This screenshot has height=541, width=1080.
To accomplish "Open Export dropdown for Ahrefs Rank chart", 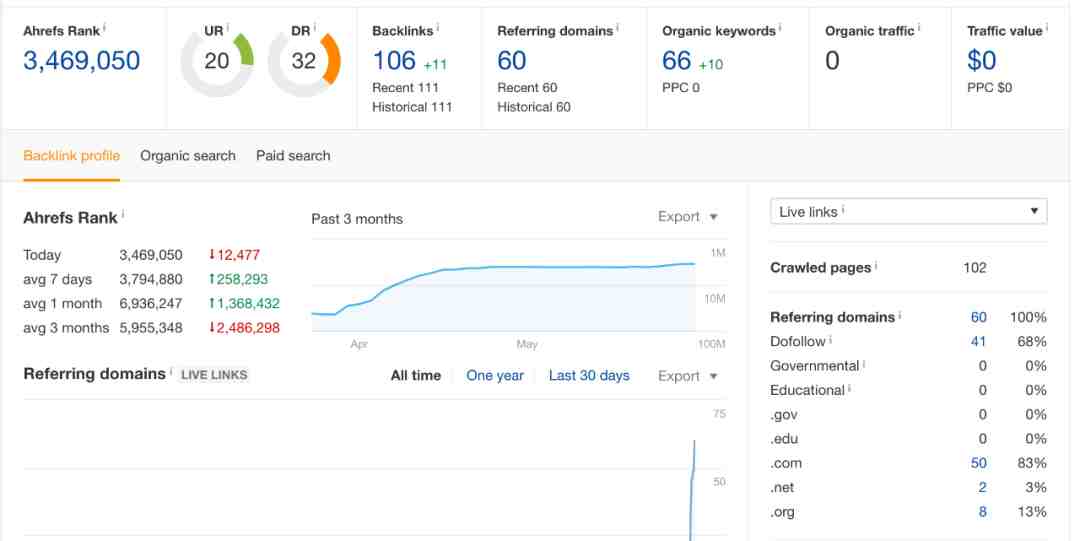I will click(687, 216).
